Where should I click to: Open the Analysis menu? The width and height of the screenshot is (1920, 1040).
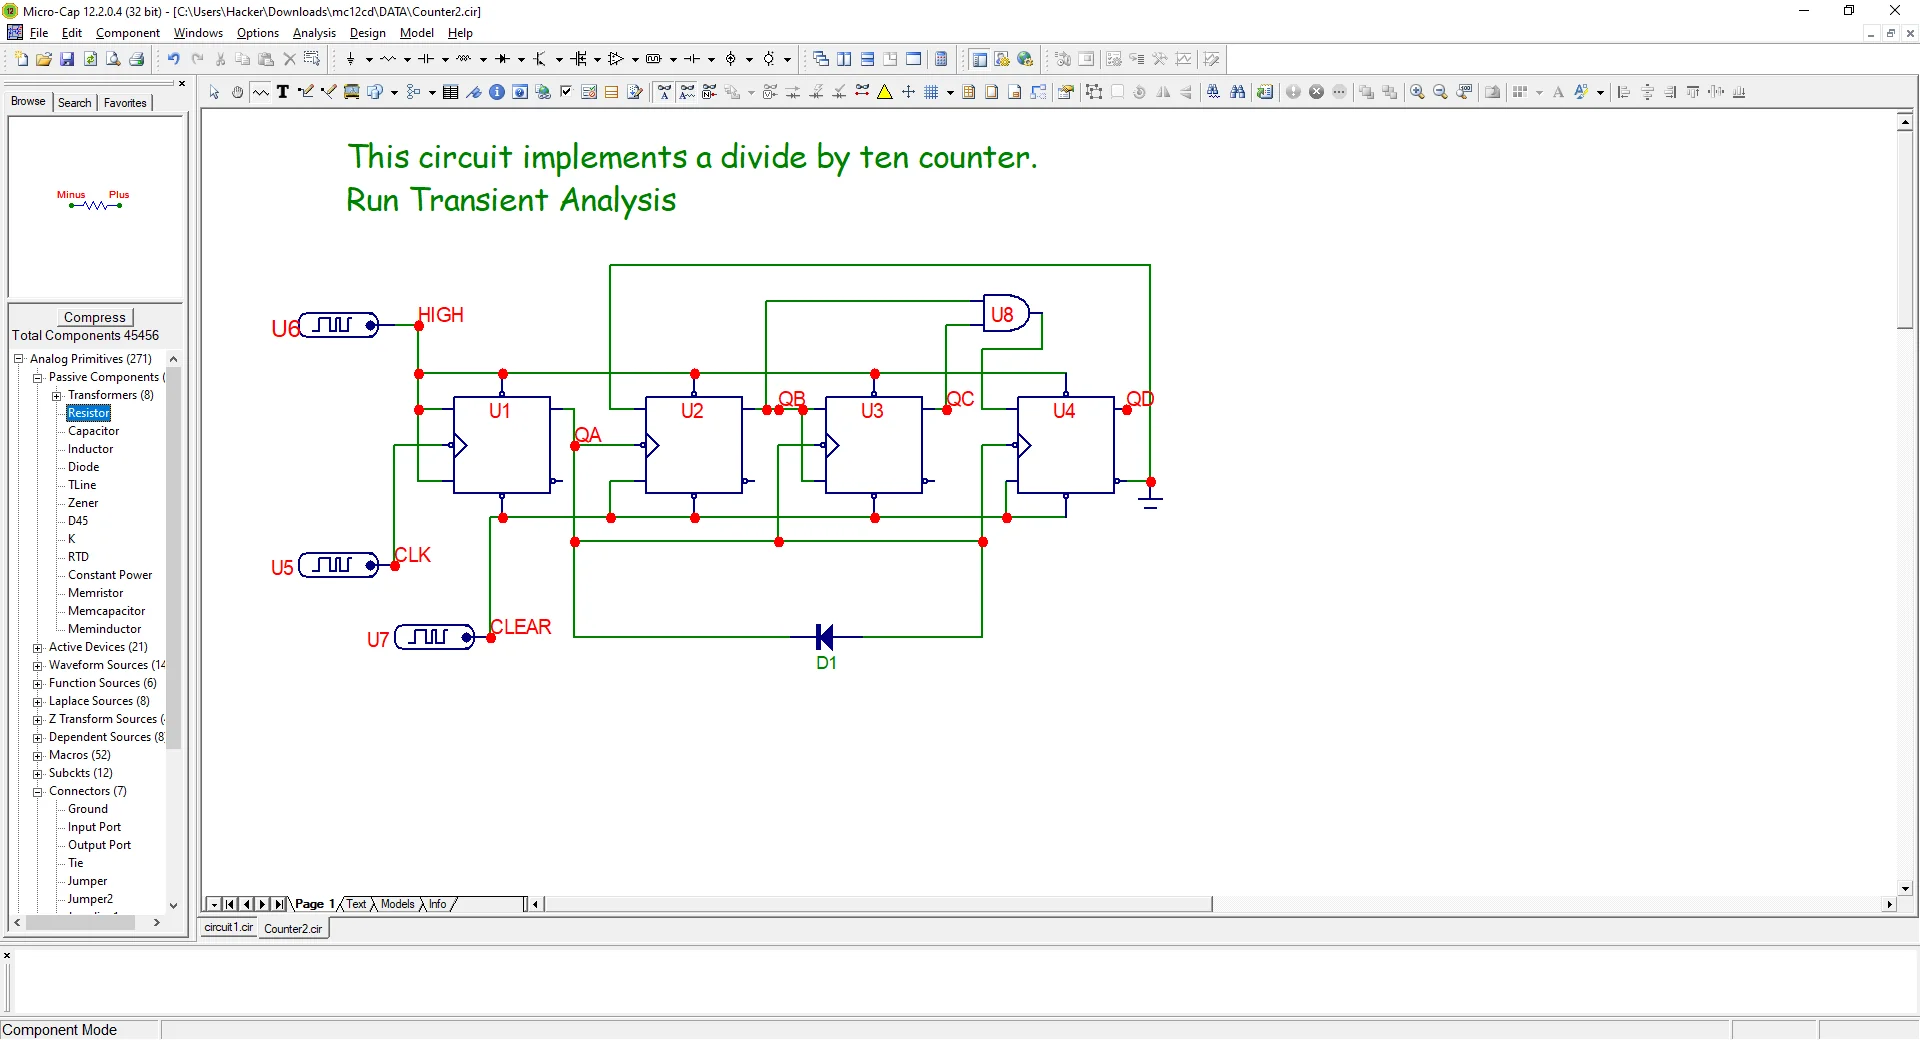coord(314,33)
